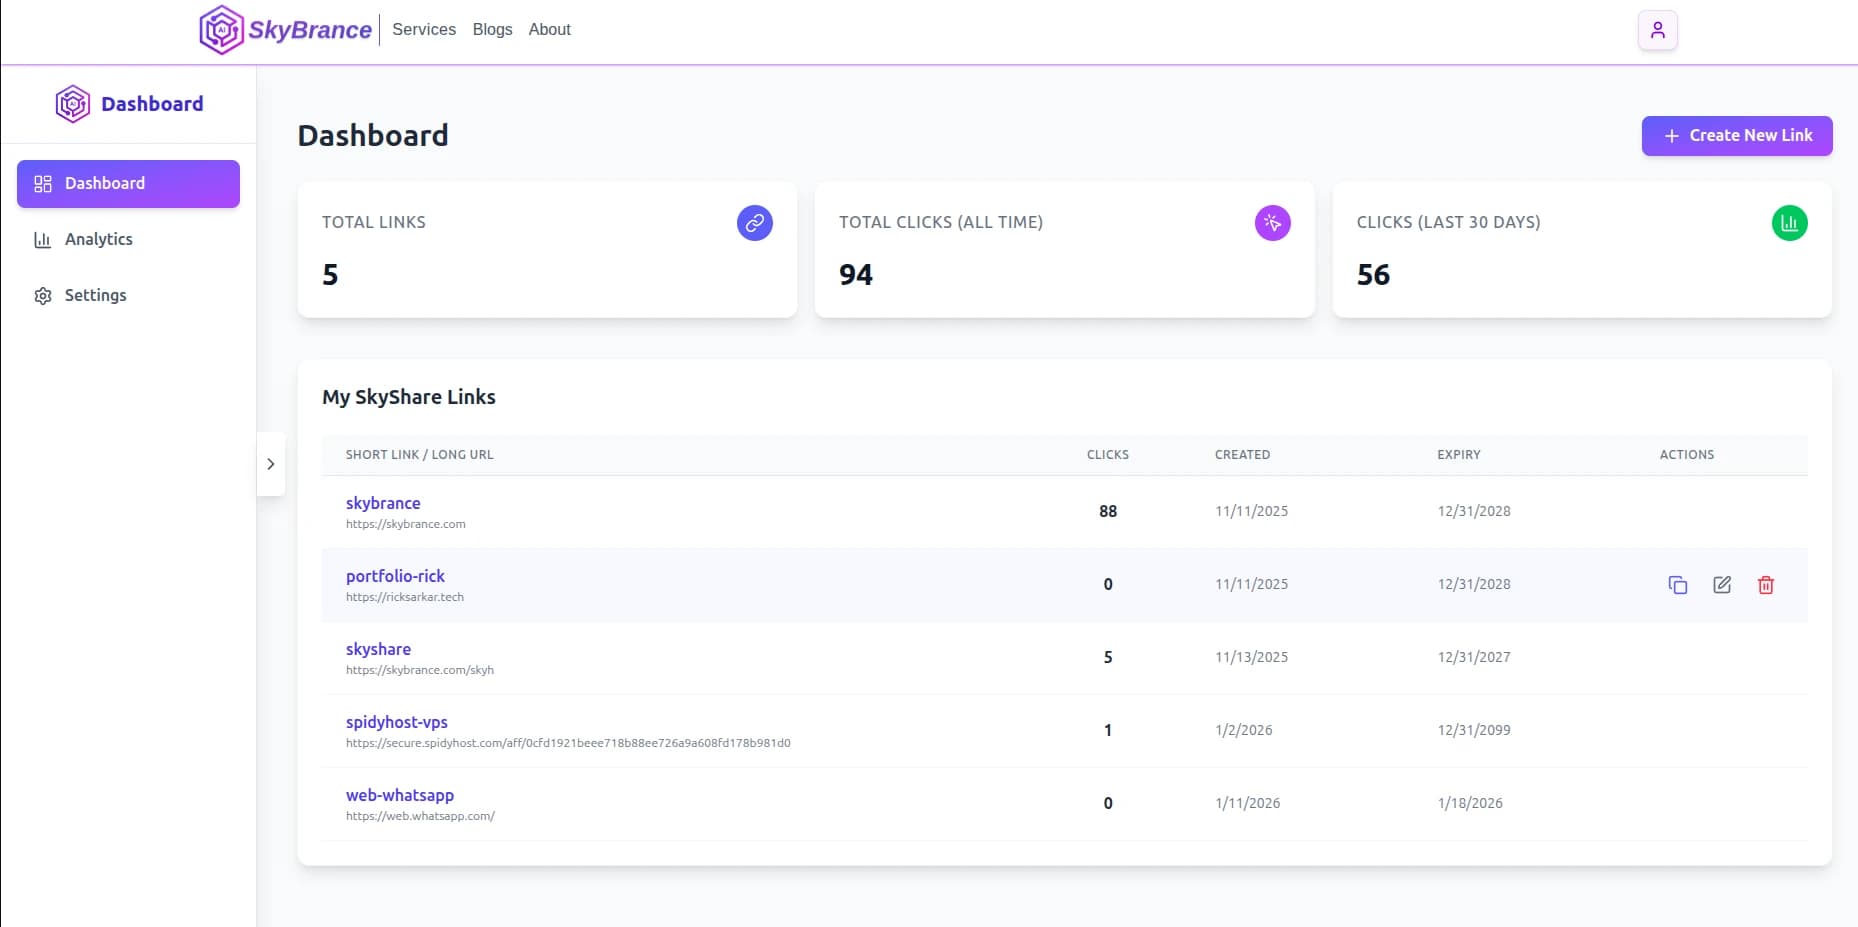Image resolution: width=1858 pixels, height=927 pixels.
Task: Open the About page
Action: 549,30
